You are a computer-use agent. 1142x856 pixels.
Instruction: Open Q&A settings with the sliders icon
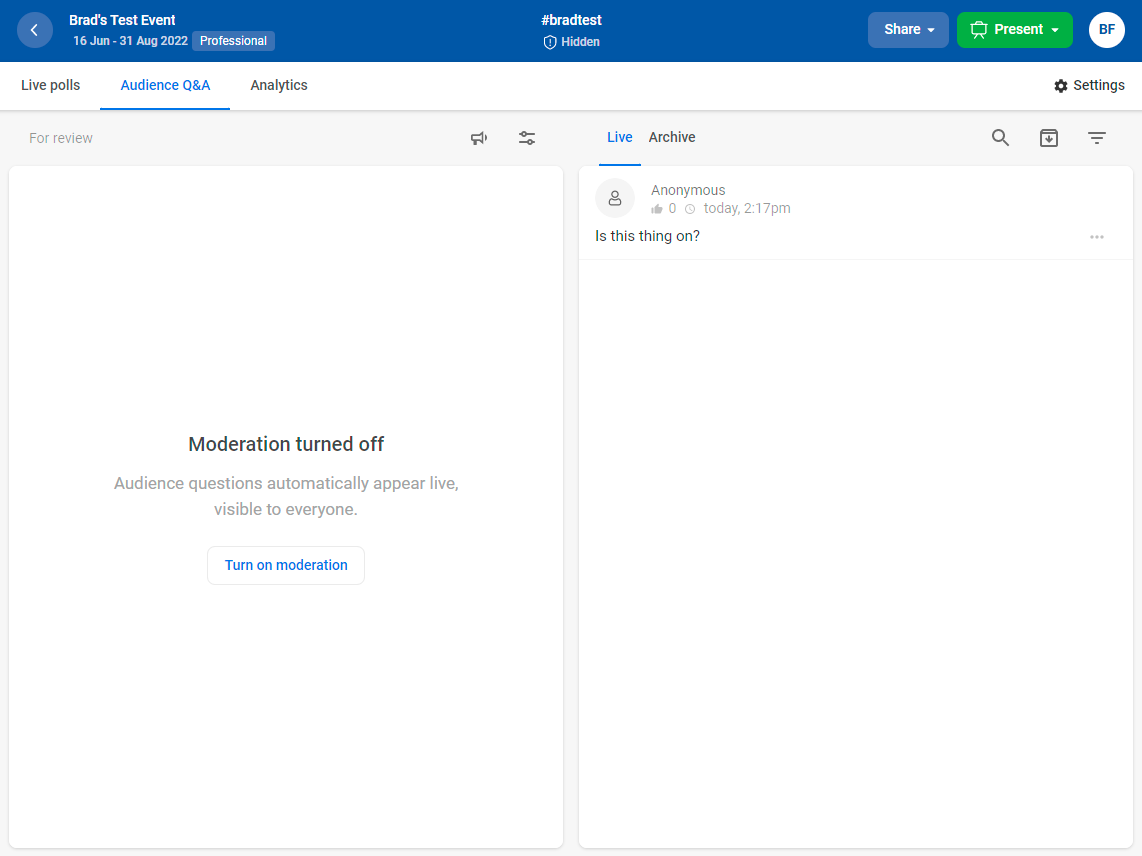(x=527, y=138)
